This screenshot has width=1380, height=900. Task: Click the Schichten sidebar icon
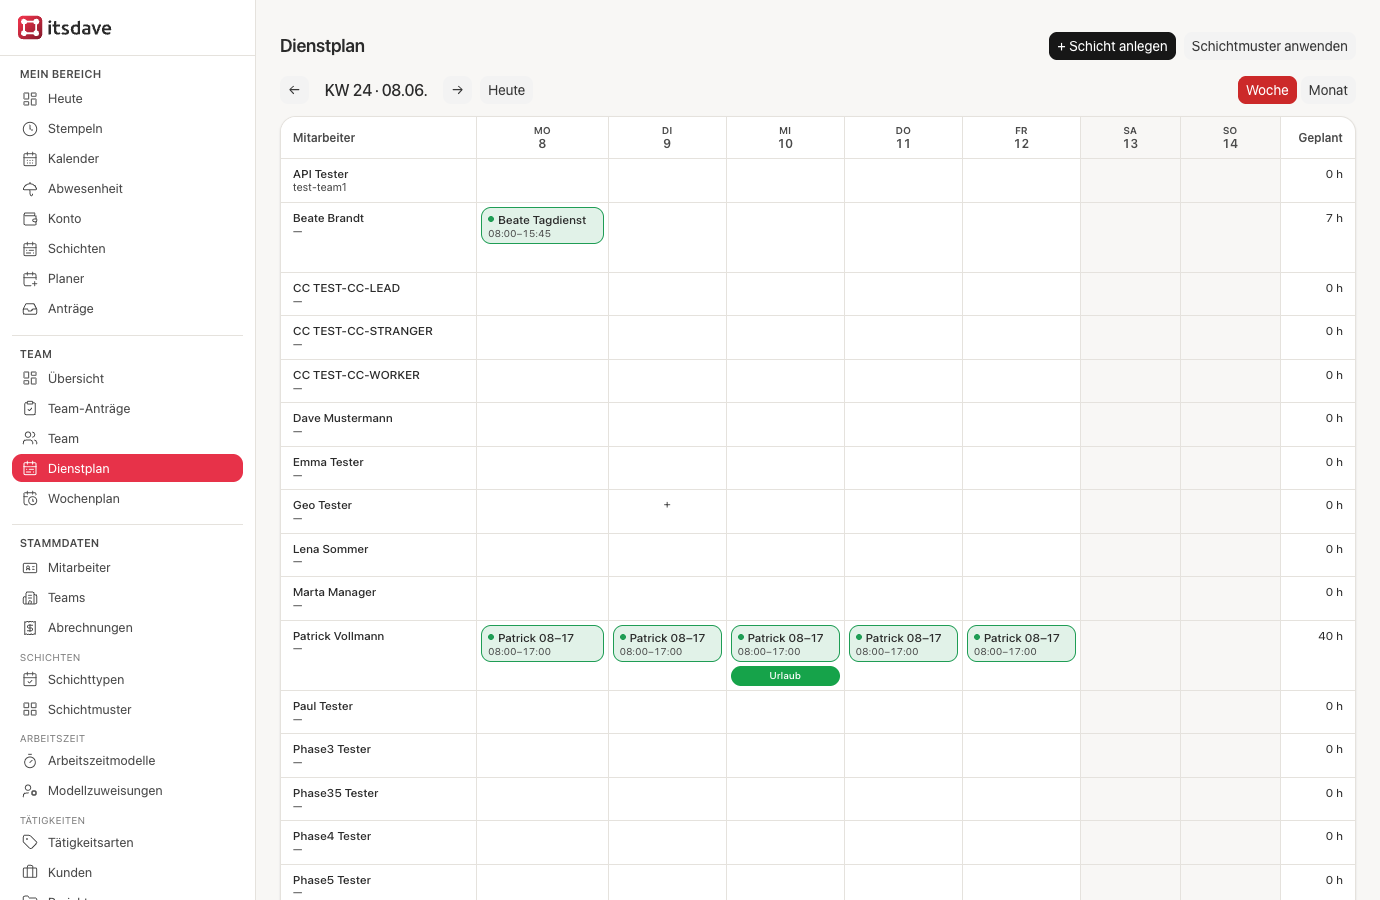tap(30, 249)
